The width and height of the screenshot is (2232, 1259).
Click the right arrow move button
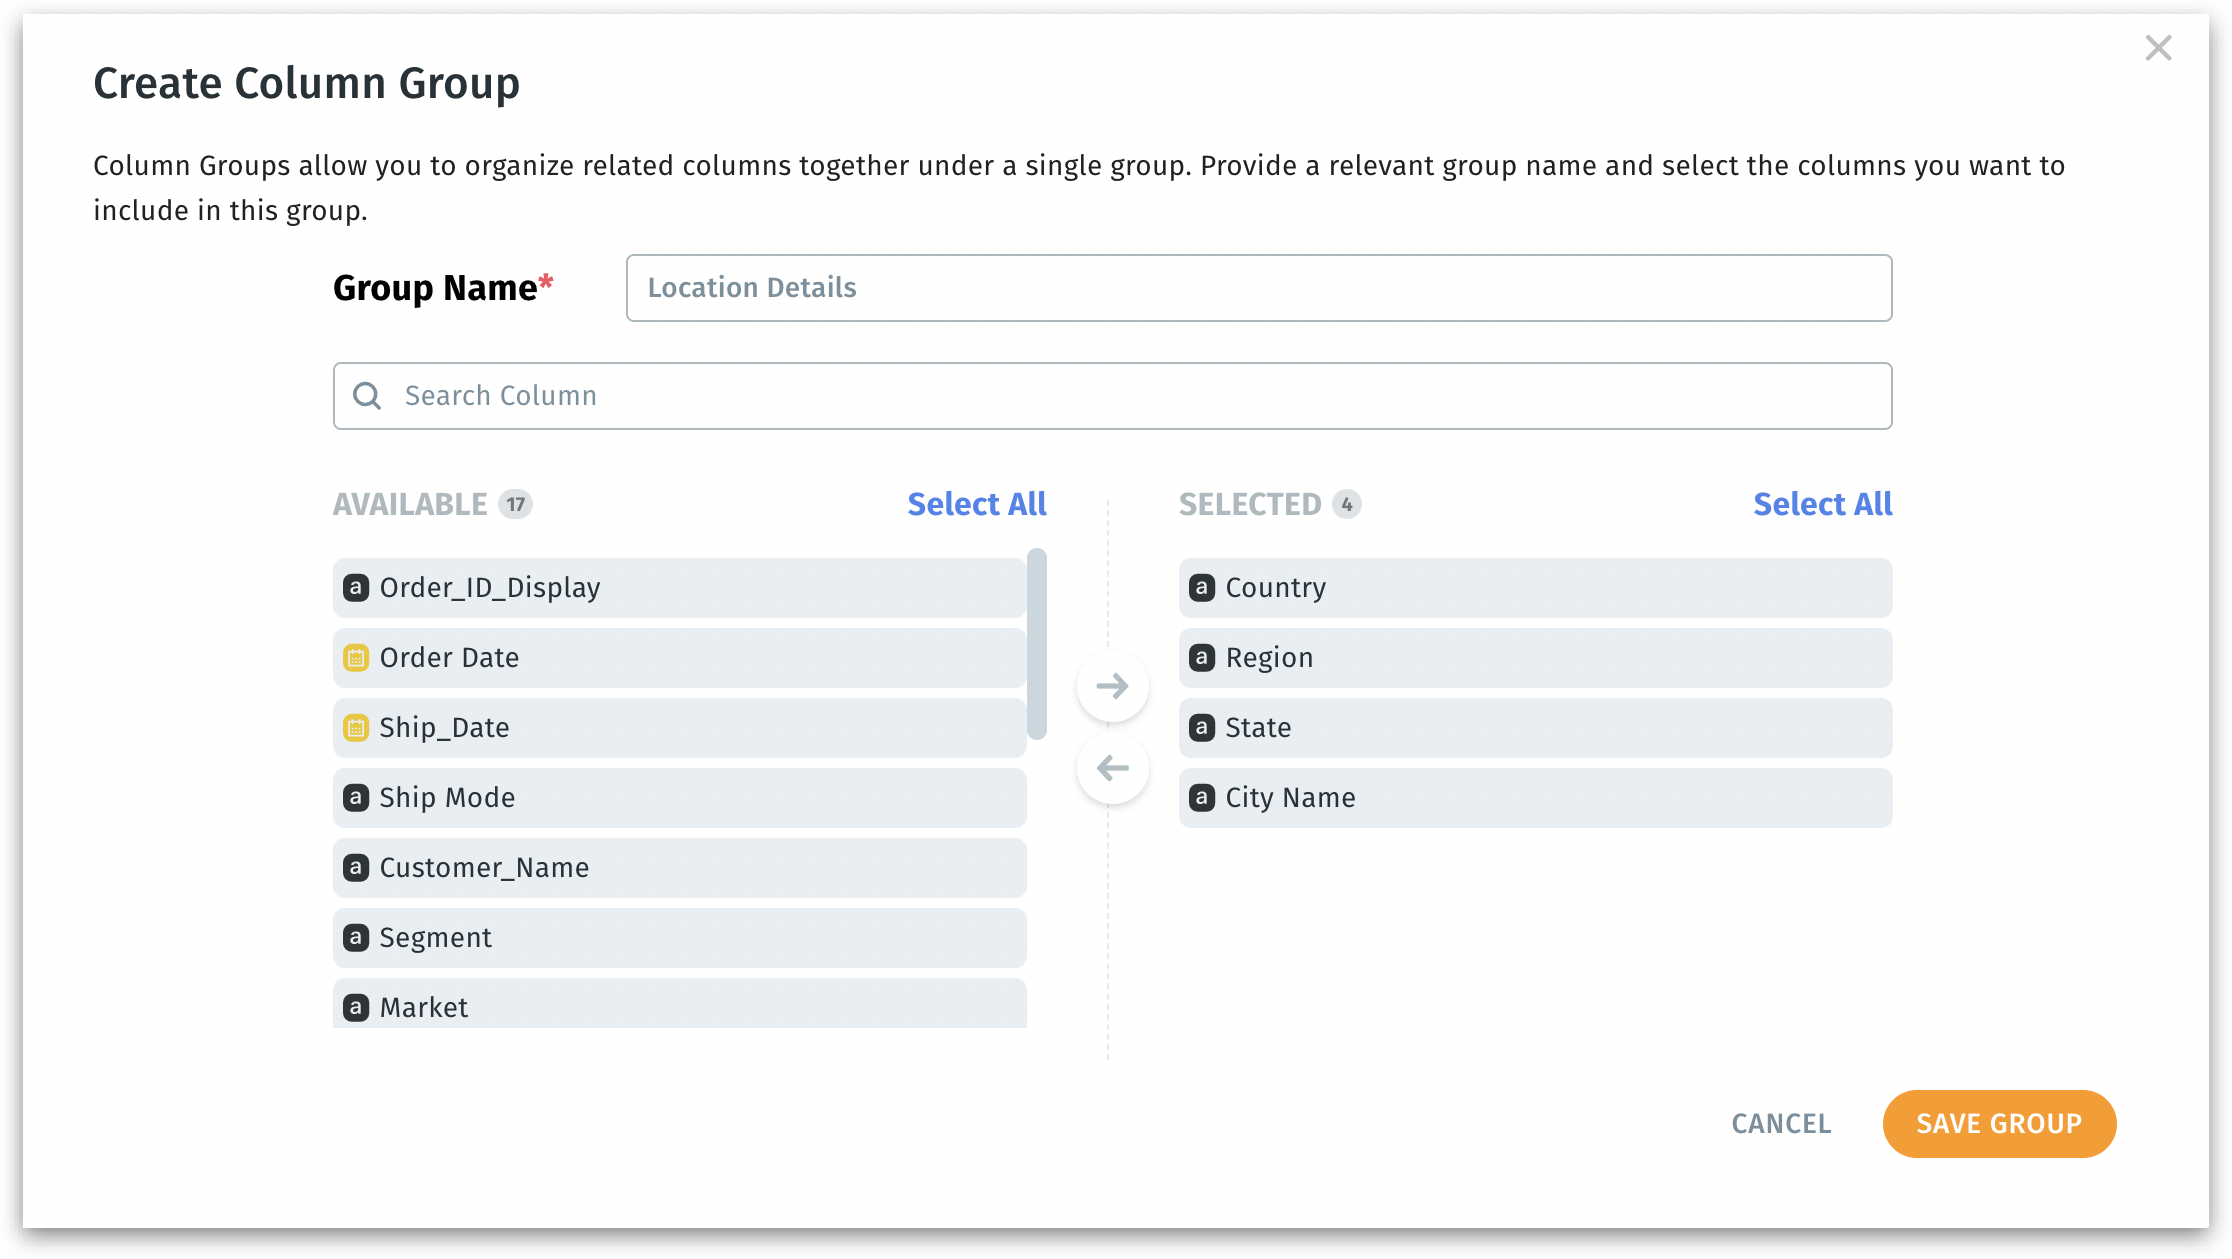pos(1112,686)
